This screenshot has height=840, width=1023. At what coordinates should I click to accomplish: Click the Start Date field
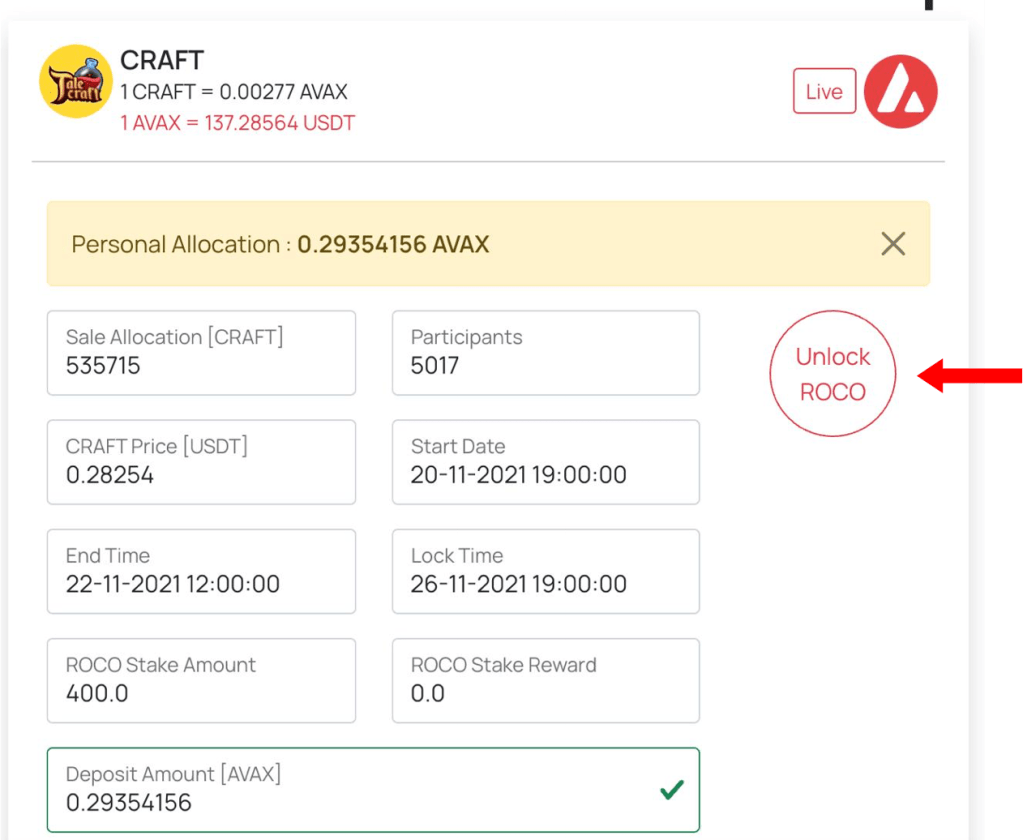(545, 462)
